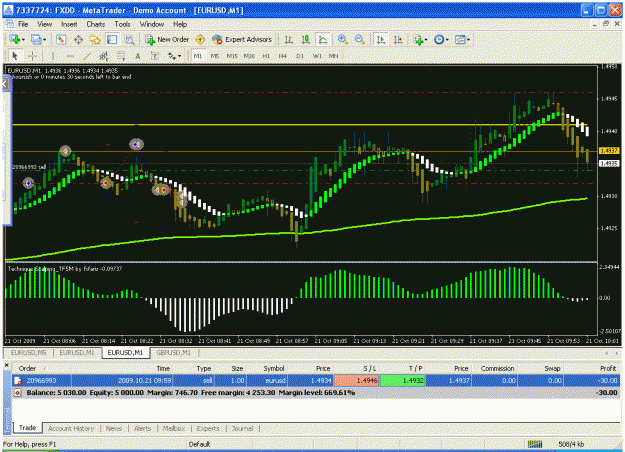
Task: Select the equidistant channel tool
Action: pos(104,56)
